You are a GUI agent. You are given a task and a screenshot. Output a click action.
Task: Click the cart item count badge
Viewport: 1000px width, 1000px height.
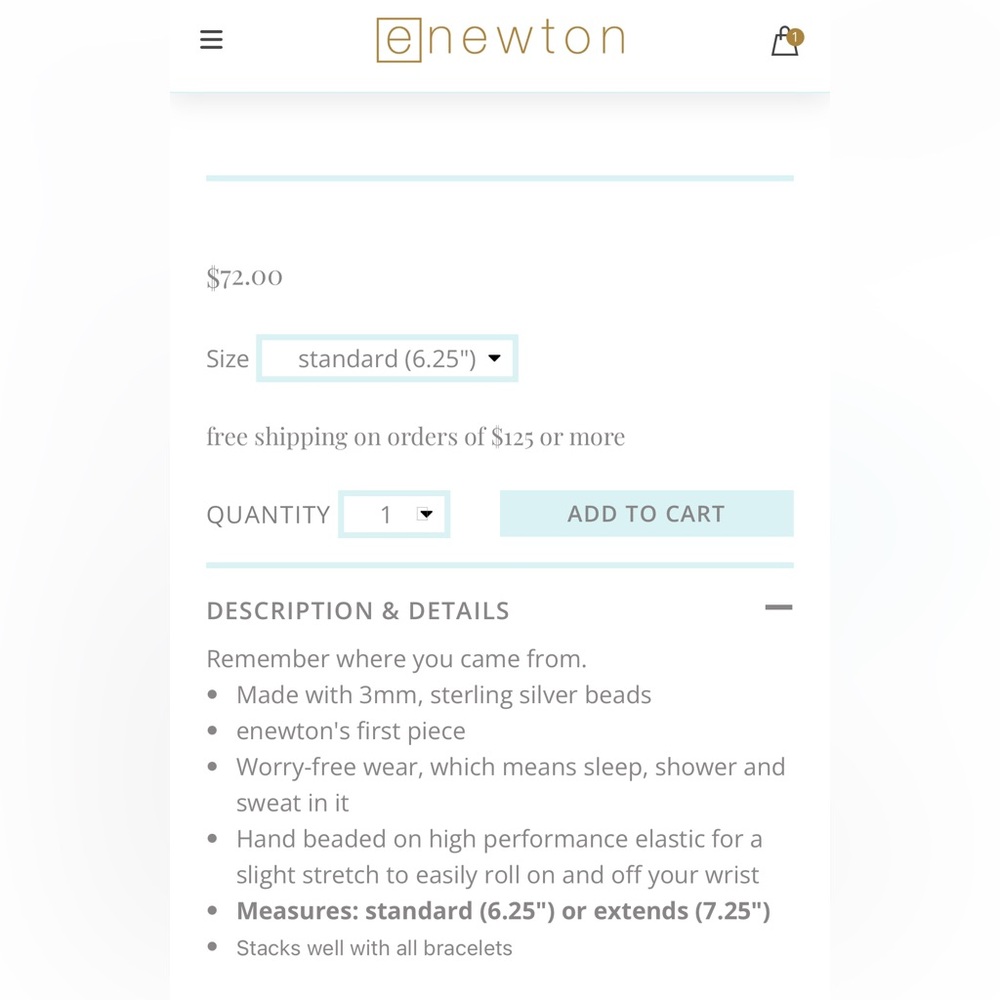click(795, 37)
